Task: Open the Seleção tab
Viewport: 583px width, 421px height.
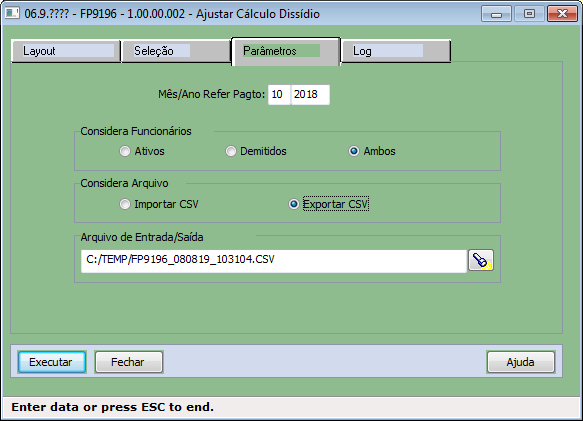Action: [x=176, y=51]
